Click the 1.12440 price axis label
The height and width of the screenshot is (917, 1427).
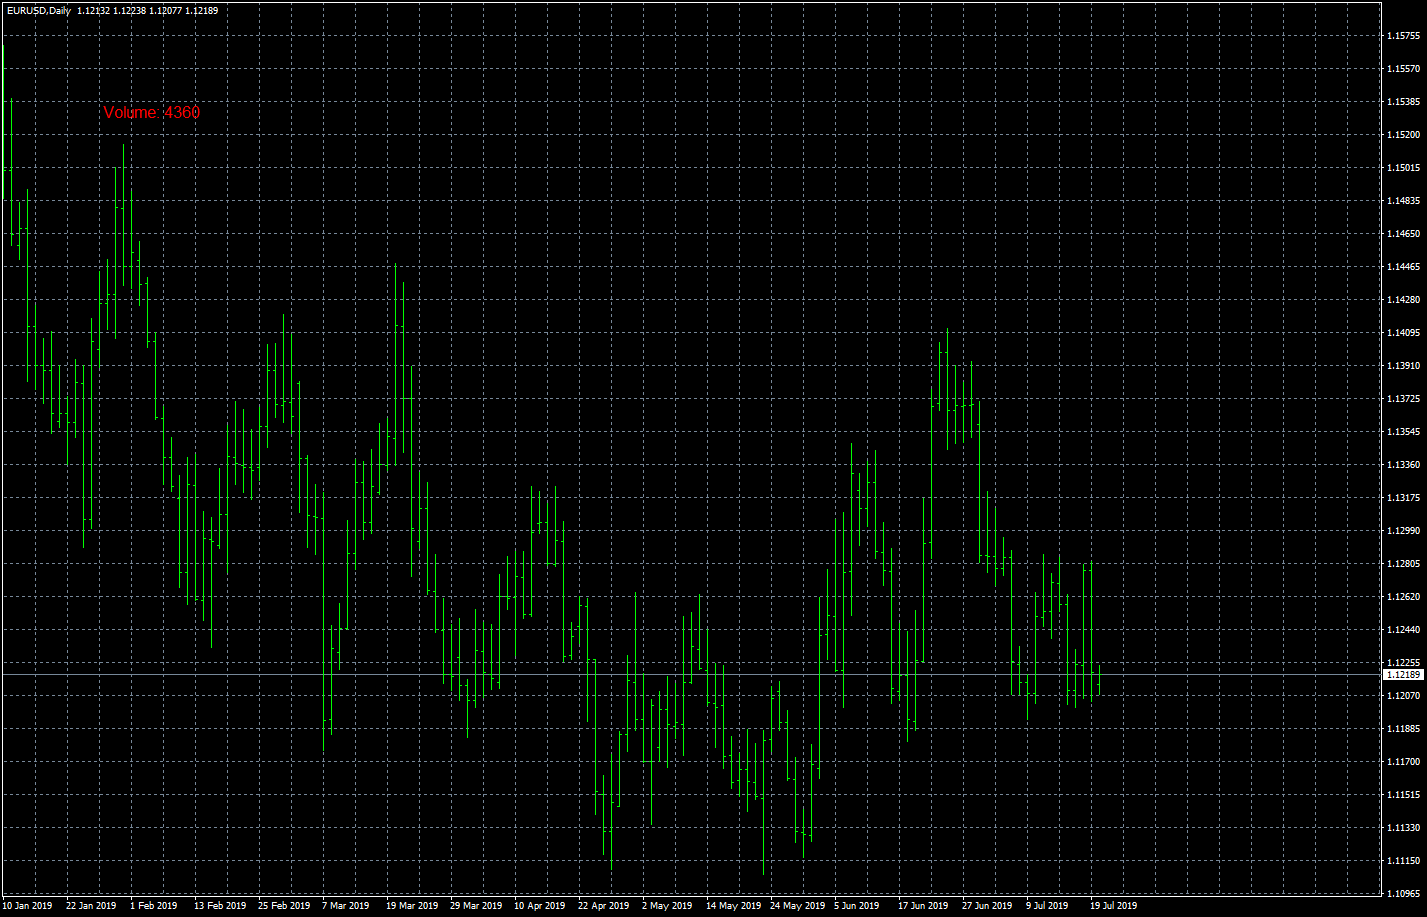click(1403, 630)
